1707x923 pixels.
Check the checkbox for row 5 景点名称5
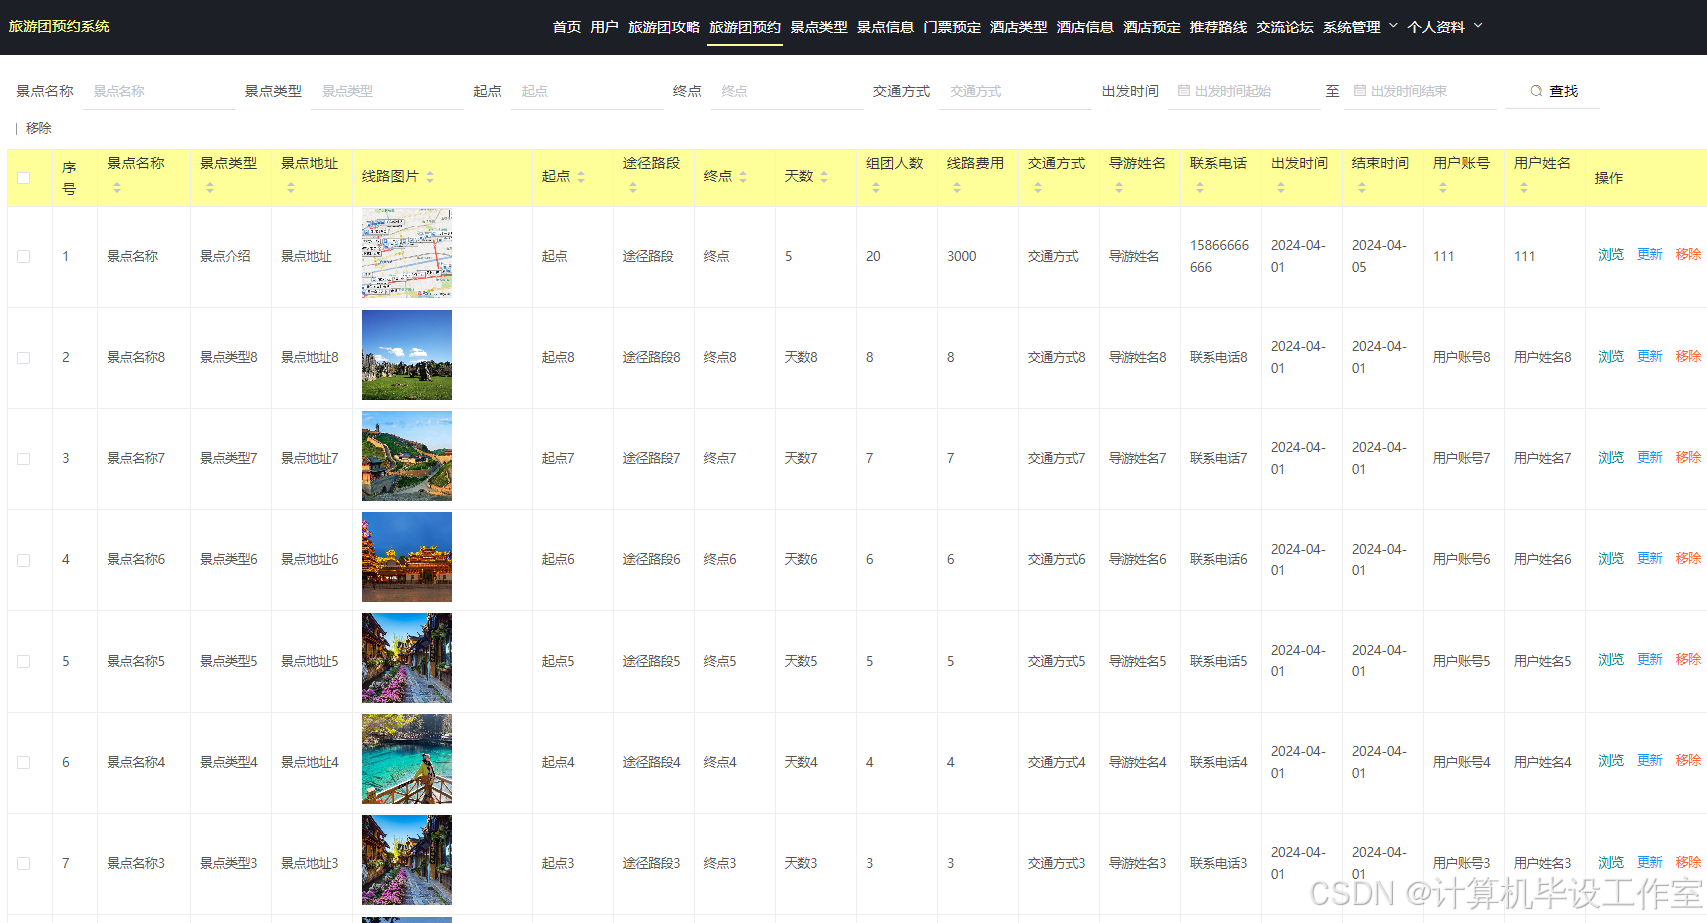coord(24,662)
